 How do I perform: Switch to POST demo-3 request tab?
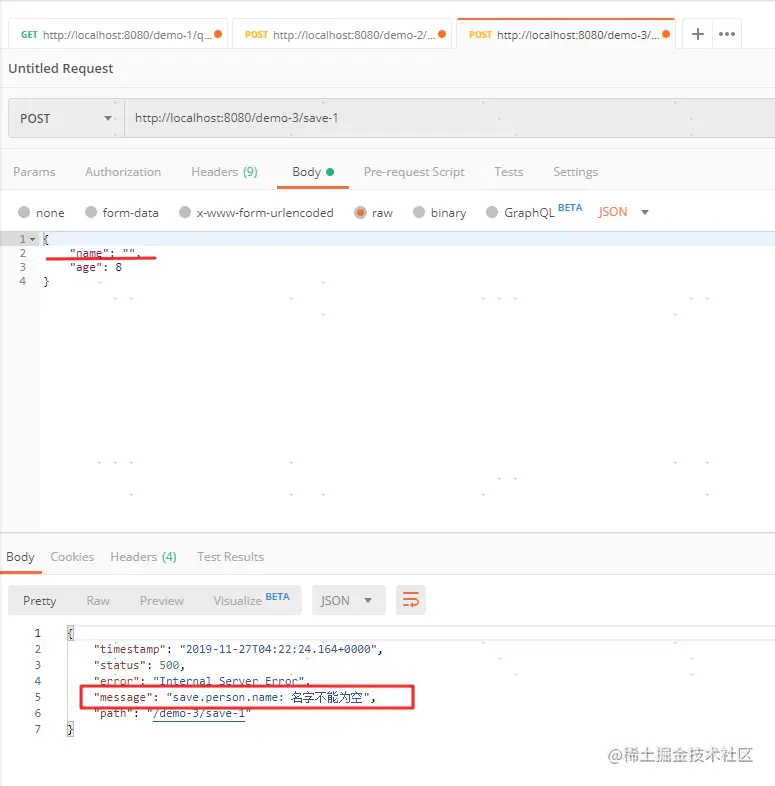click(566, 34)
